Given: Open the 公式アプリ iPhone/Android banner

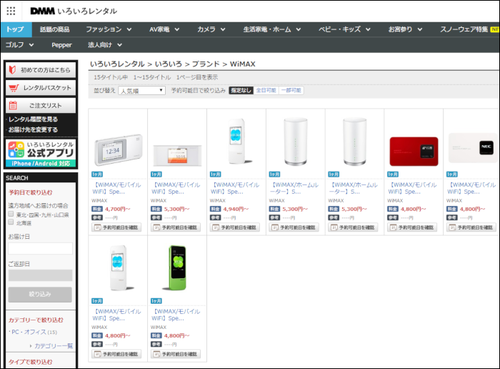Looking at the screenshot, I should (x=41, y=154).
